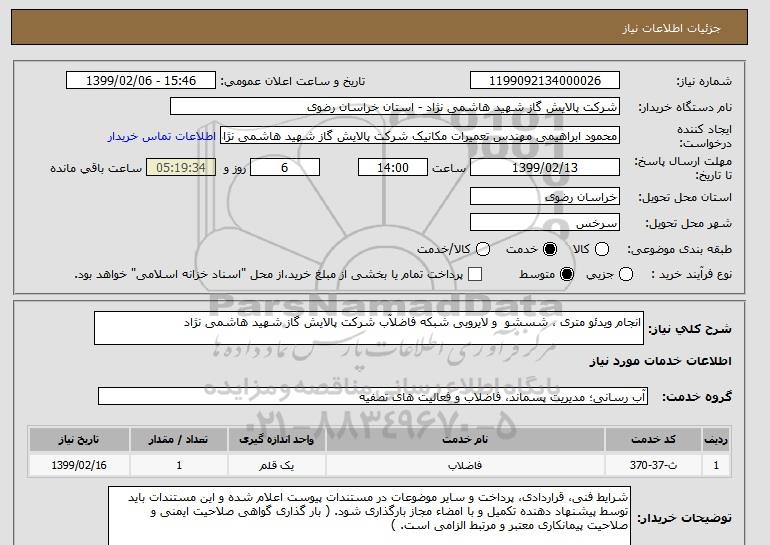Click row number cell 1 in ردیف column
Image resolution: width=770 pixels, height=545 pixels.
[x=716, y=465]
